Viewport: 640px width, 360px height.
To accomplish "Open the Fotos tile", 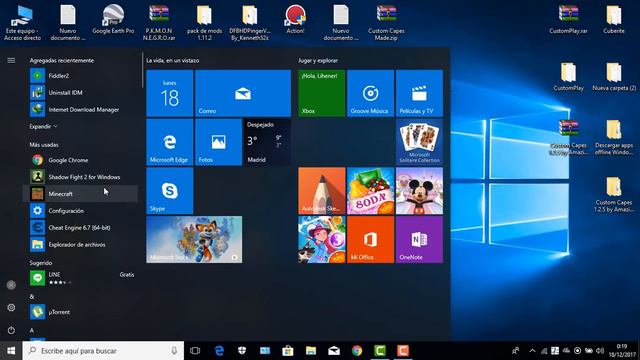I will coord(218,142).
